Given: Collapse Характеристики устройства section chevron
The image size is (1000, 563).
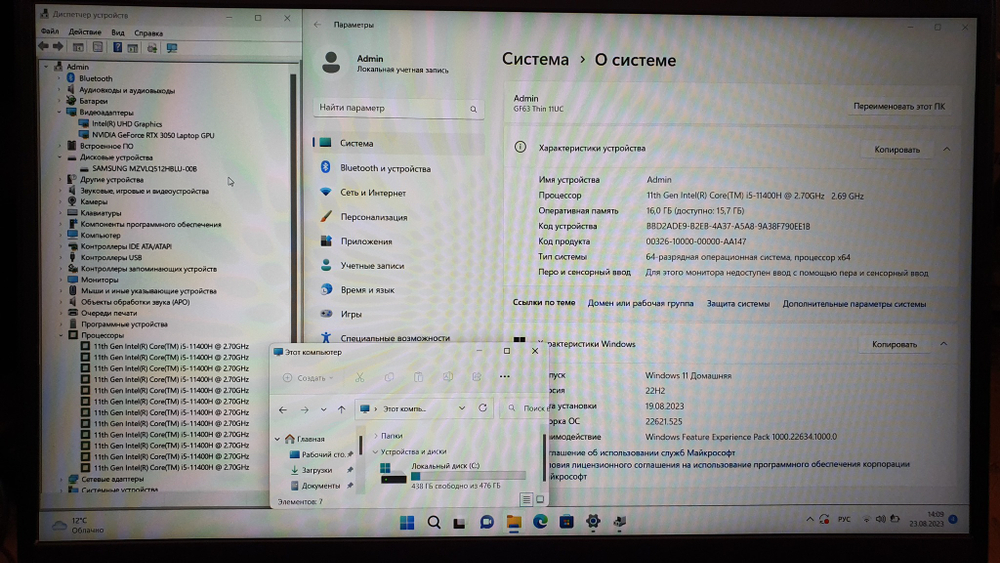Looking at the screenshot, I should [x=946, y=149].
